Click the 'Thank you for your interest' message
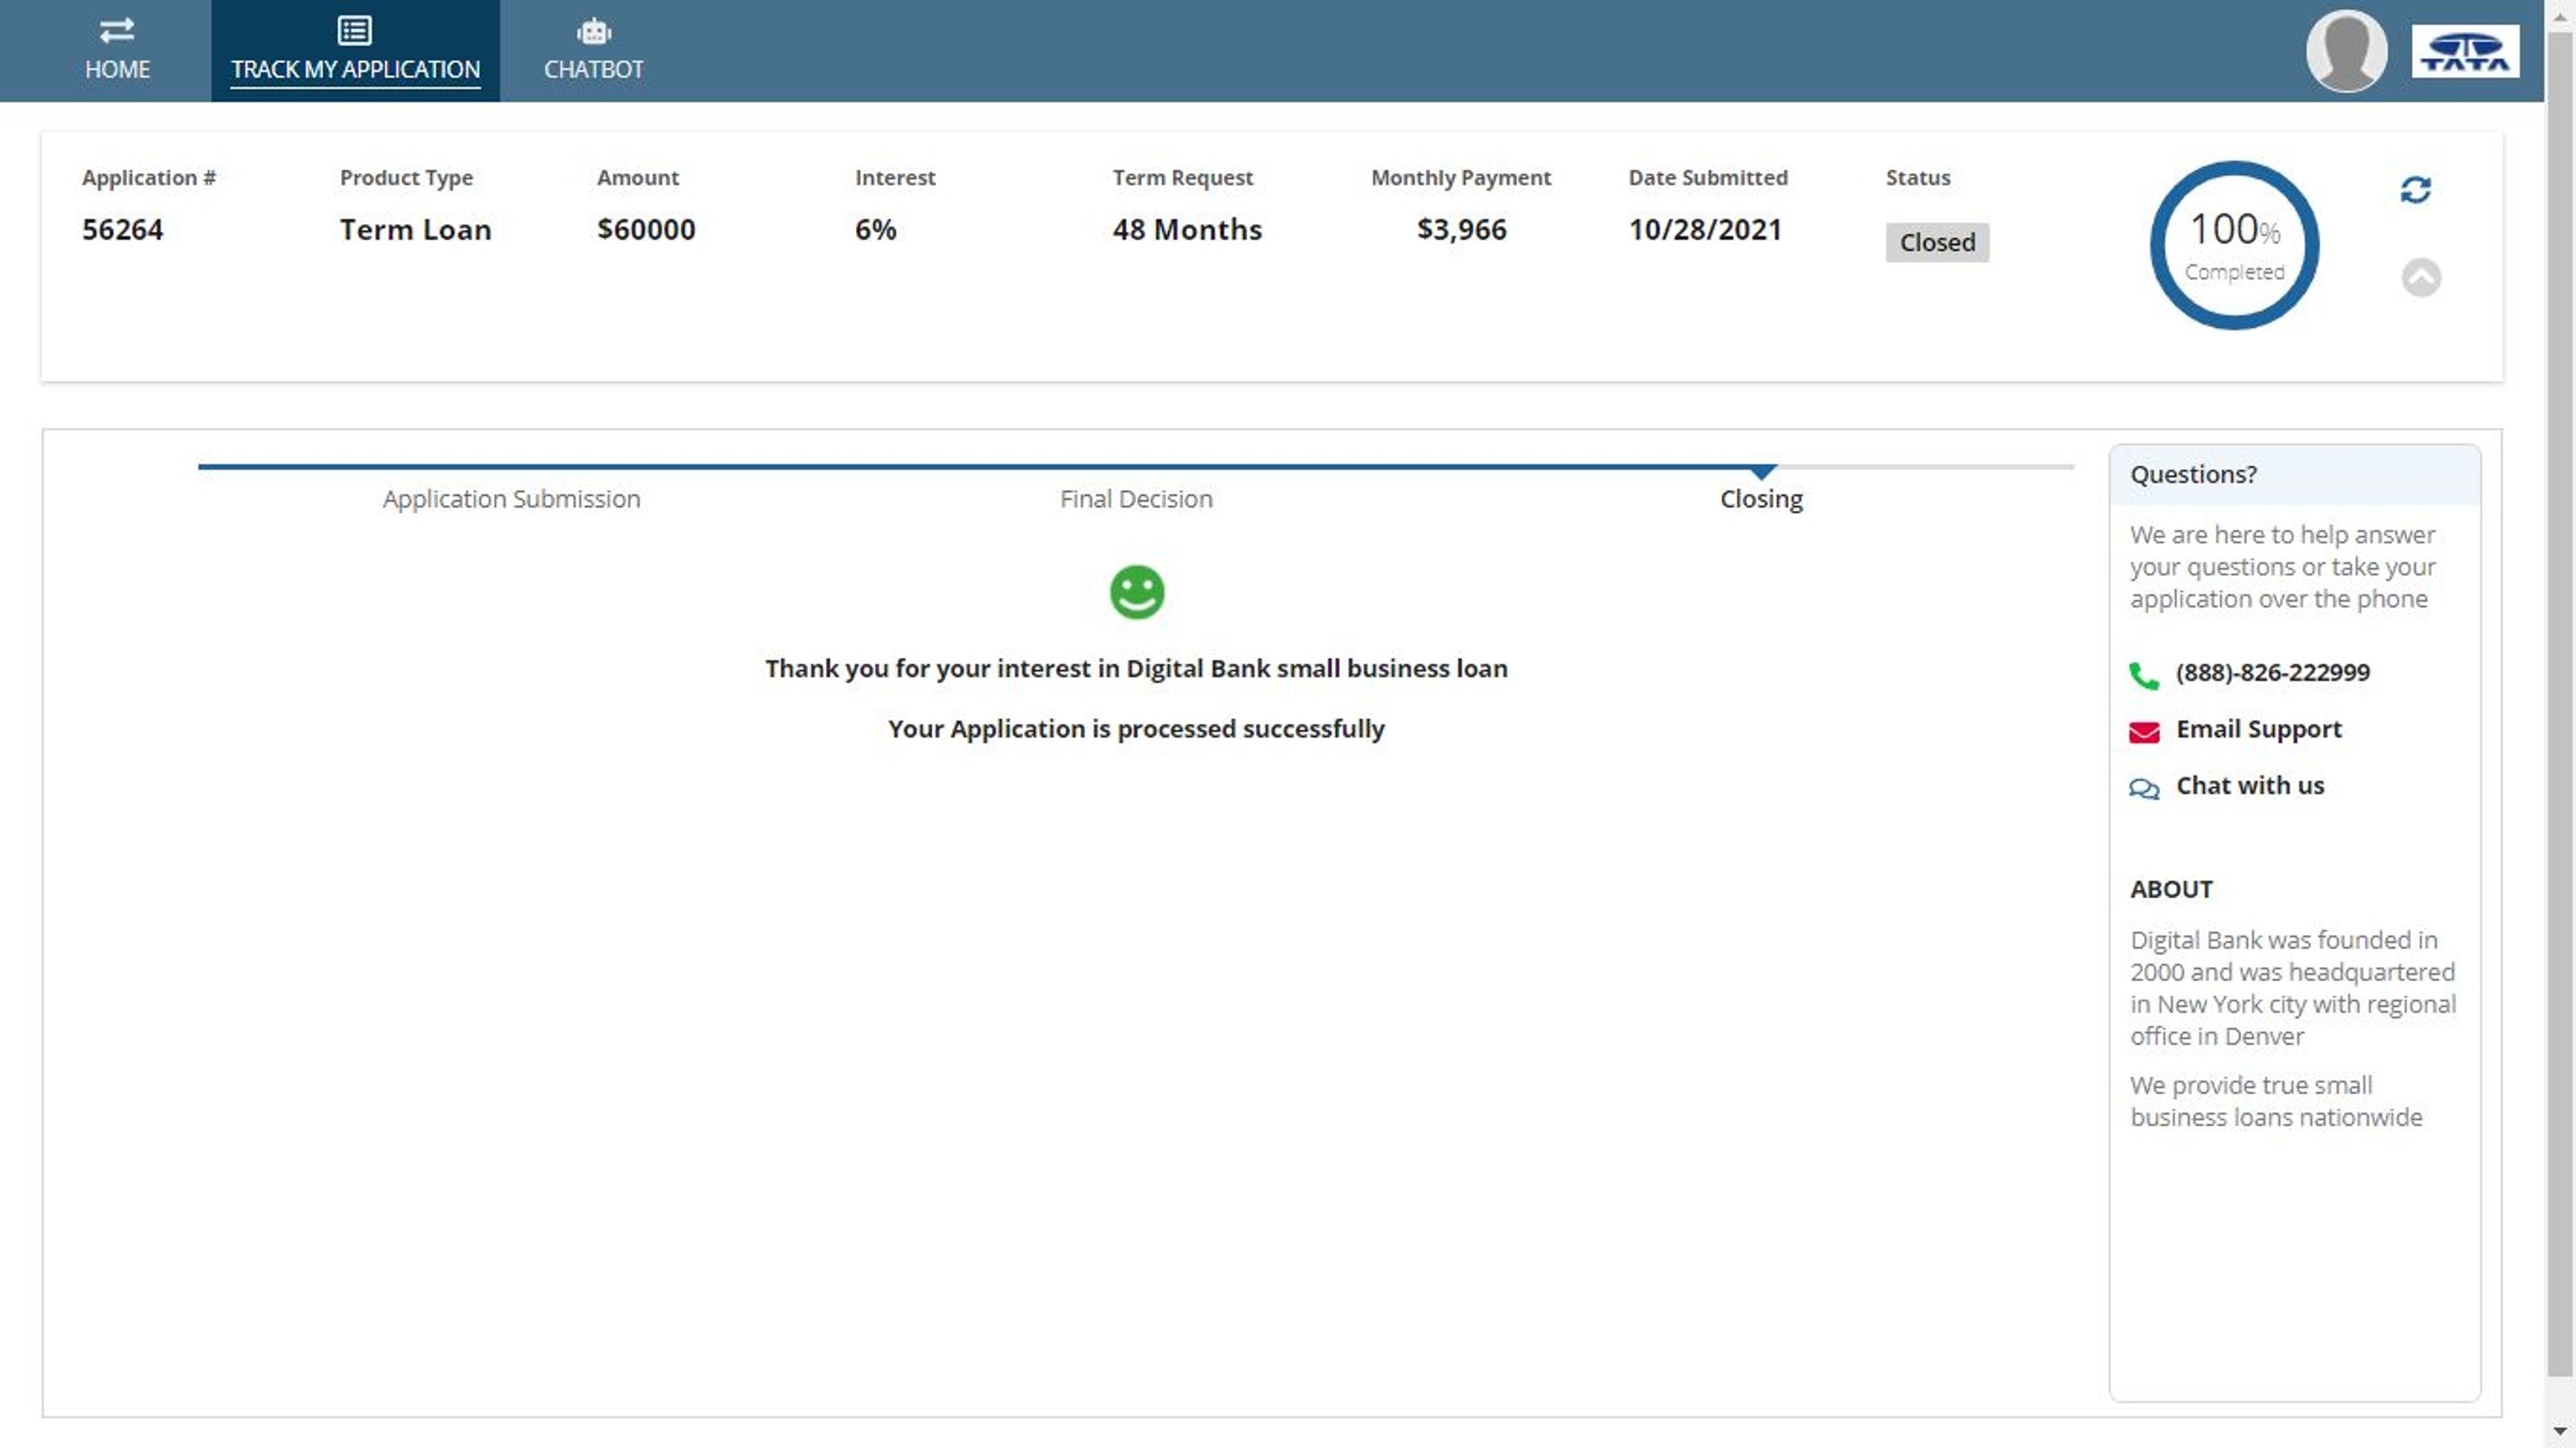 pyautogui.click(x=1136, y=669)
